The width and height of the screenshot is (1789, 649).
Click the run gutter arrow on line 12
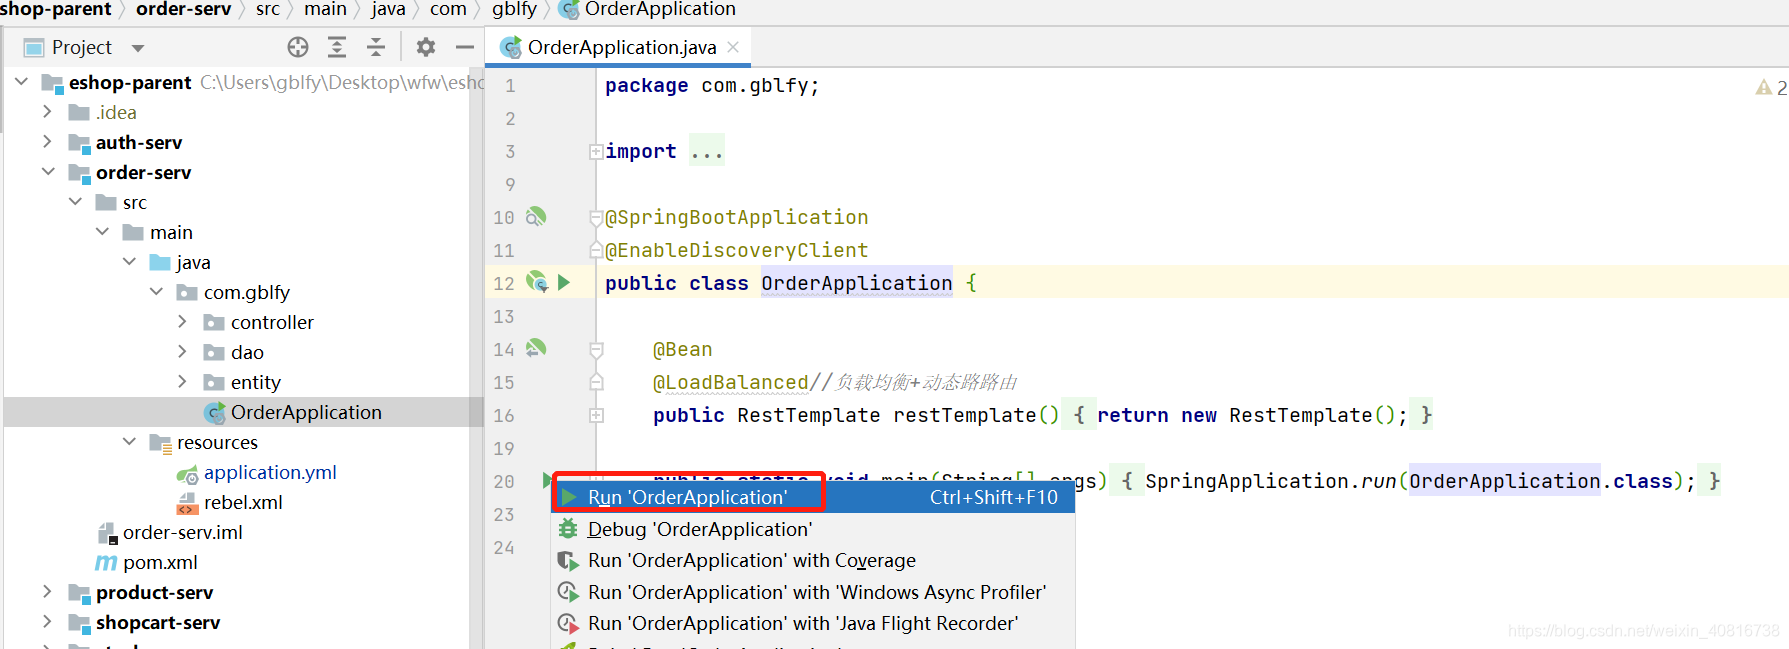coord(564,283)
